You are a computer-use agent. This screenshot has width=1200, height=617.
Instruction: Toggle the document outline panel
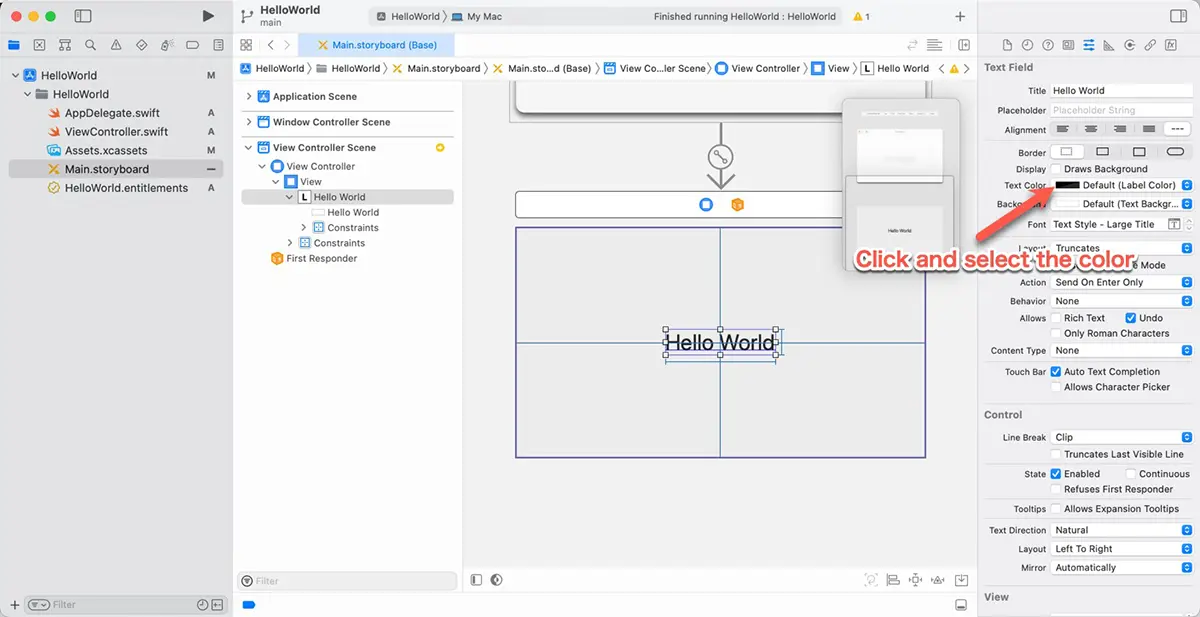[476, 580]
